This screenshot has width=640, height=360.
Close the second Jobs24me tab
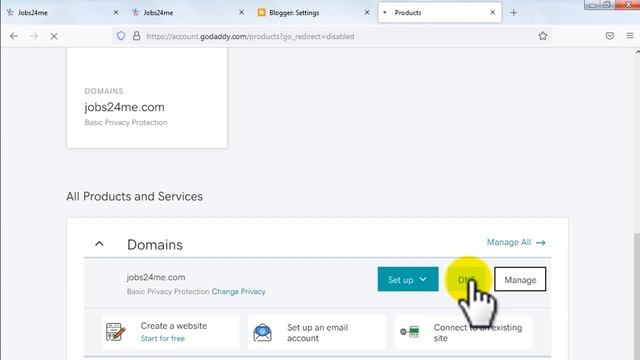pyautogui.click(x=241, y=13)
